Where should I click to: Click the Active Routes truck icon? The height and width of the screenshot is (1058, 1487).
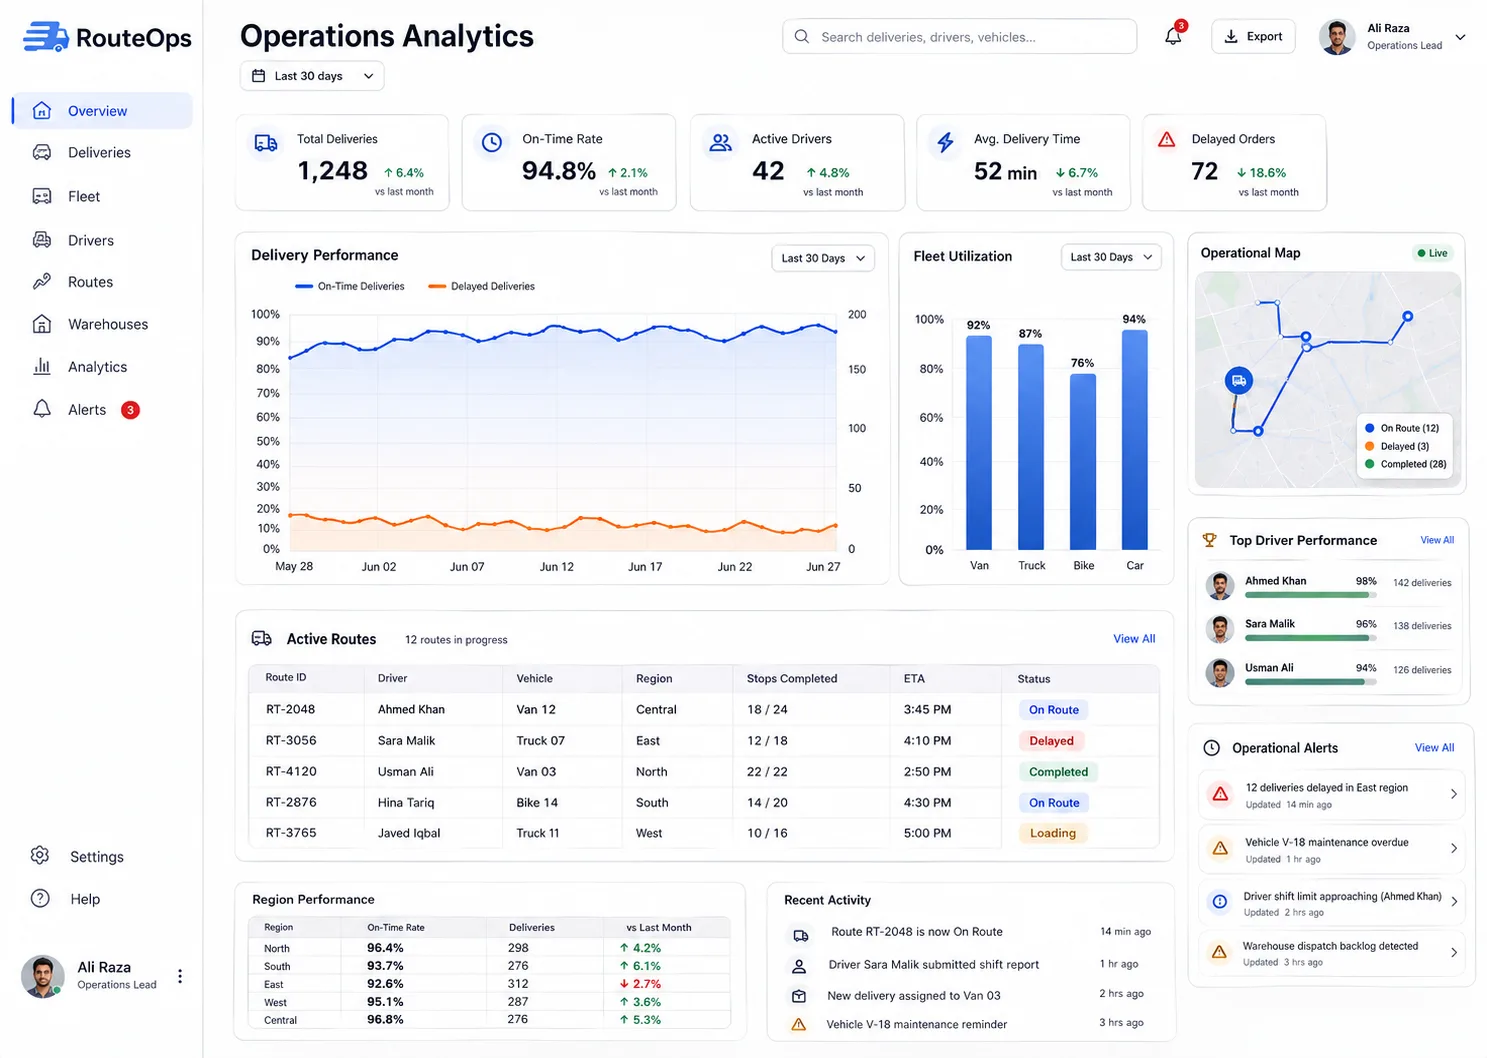(262, 639)
